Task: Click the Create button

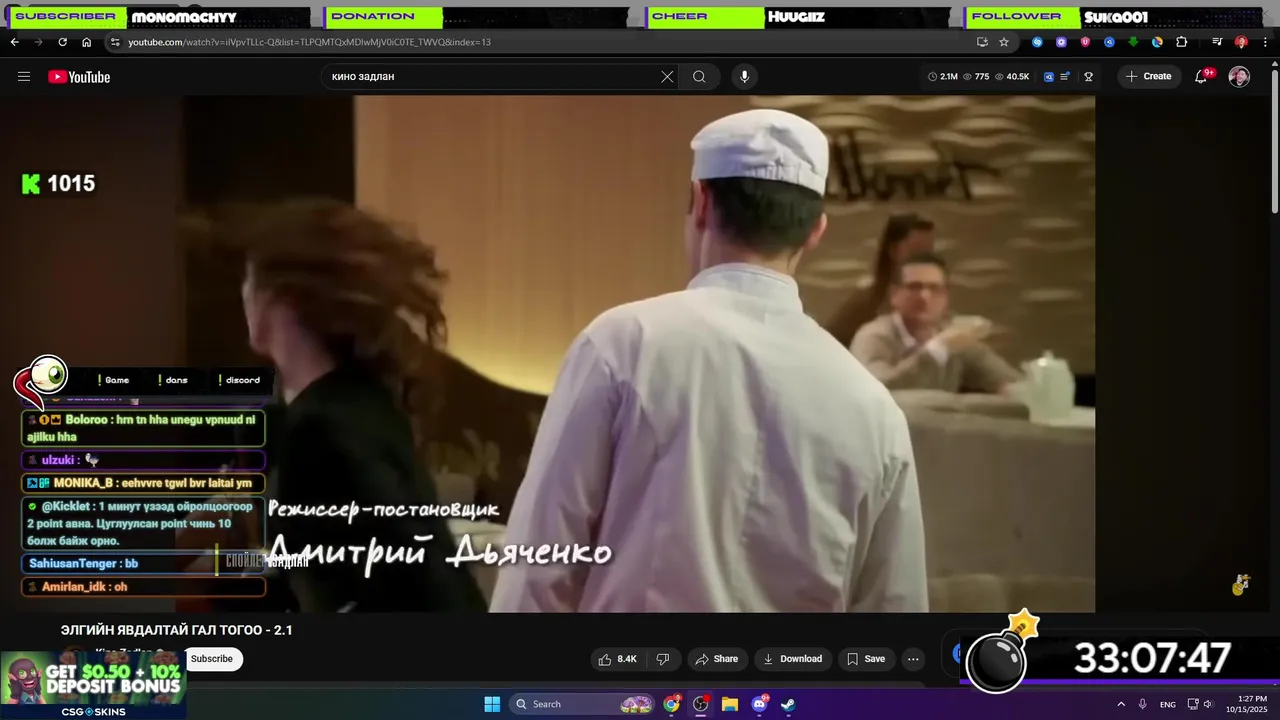Action: [1148, 77]
